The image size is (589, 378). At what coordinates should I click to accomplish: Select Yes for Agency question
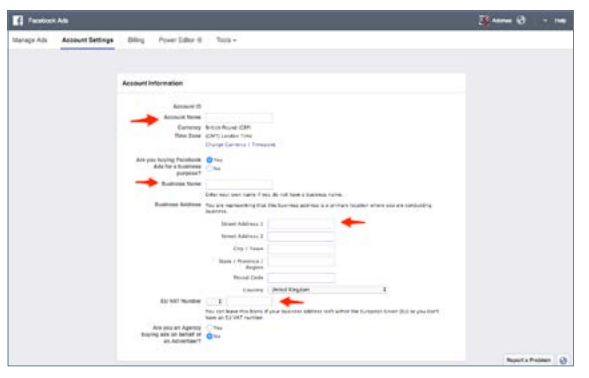pos(209,328)
